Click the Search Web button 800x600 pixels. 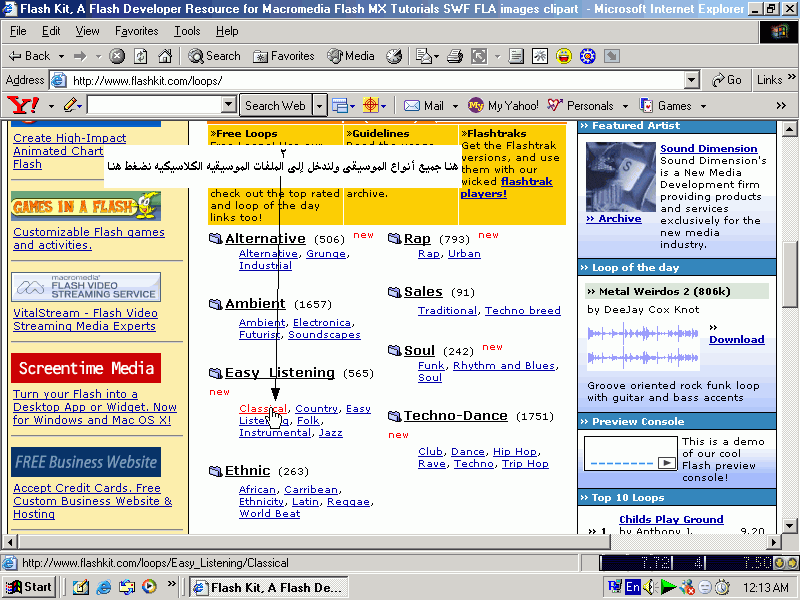[x=276, y=106]
